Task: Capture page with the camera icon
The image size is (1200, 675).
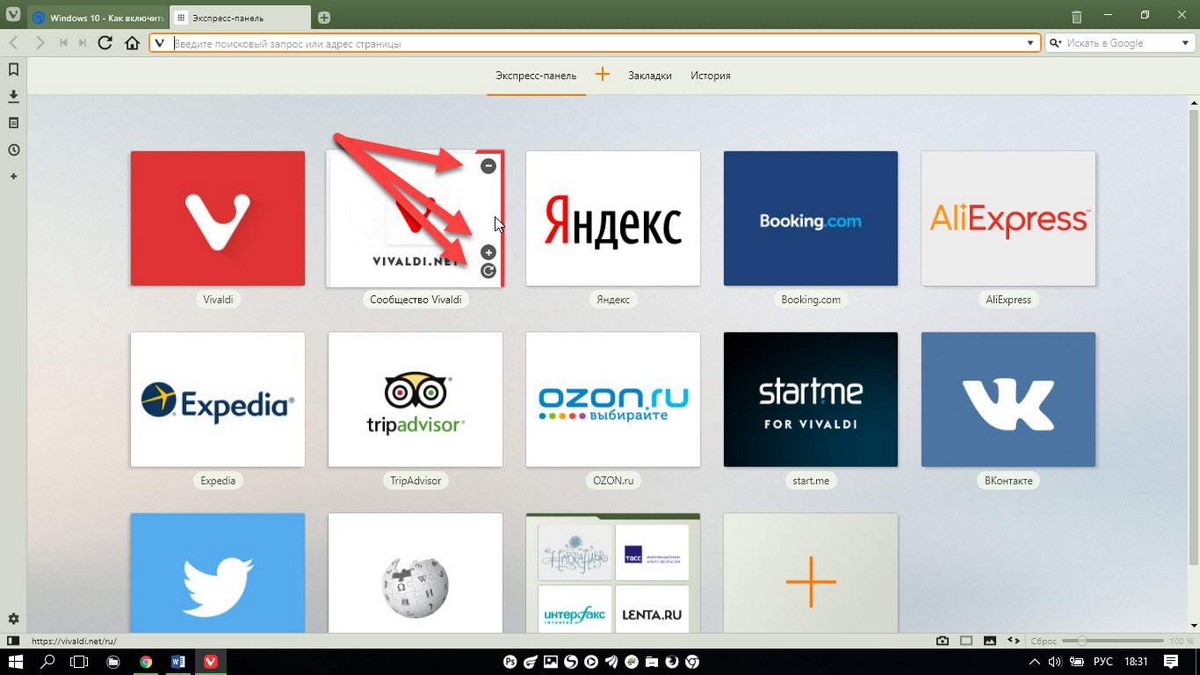Action: point(942,640)
